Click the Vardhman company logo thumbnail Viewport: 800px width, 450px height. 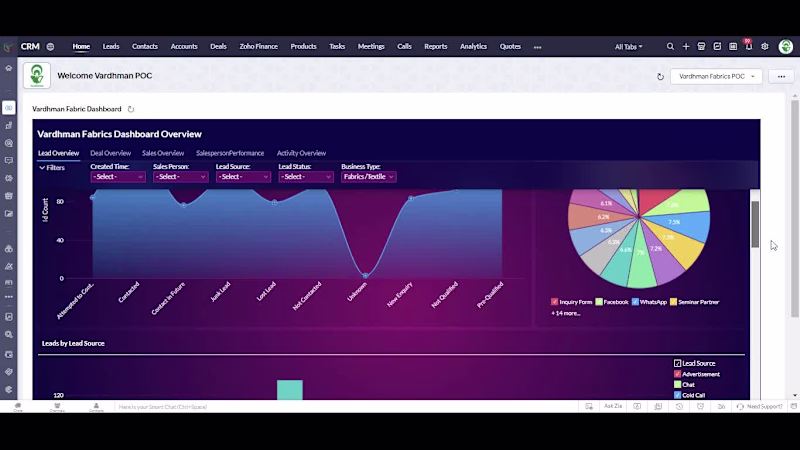37,76
